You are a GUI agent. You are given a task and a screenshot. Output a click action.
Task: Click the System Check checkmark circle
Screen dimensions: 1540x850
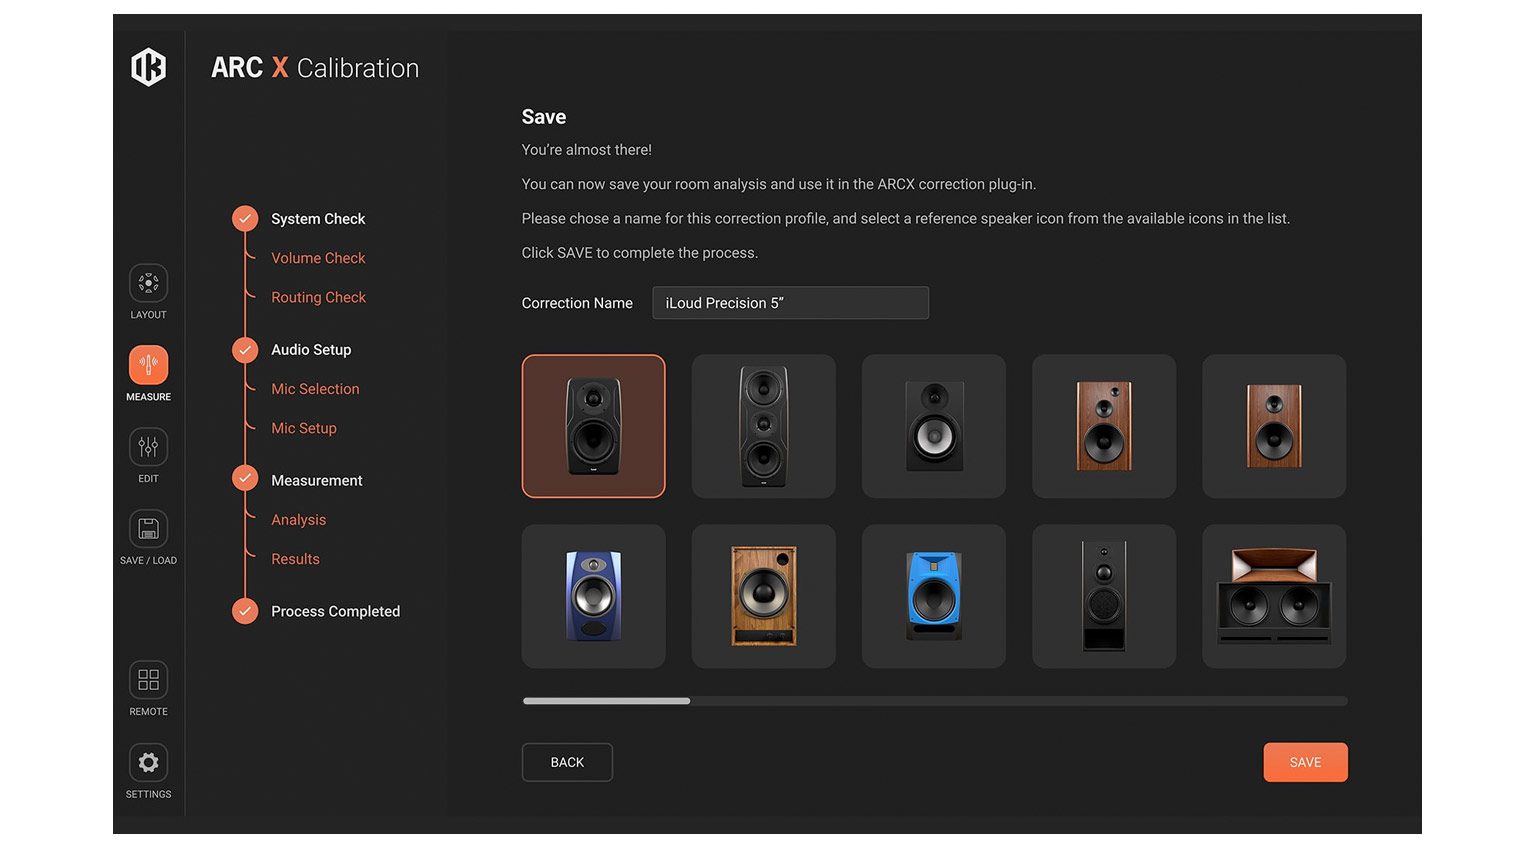[245, 218]
